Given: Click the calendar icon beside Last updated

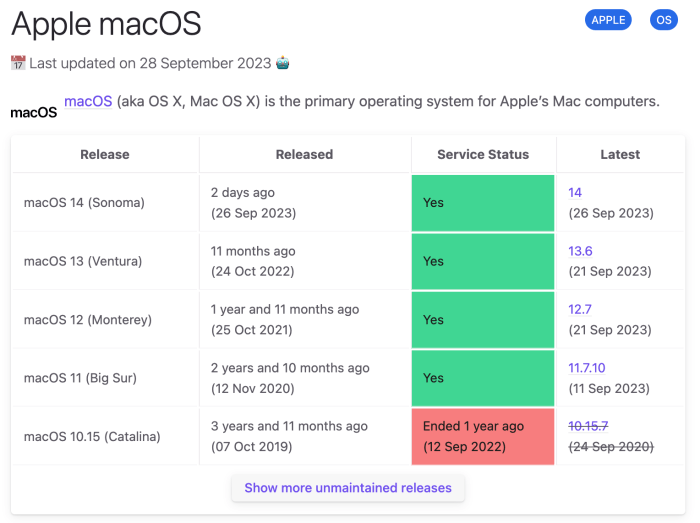Looking at the screenshot, I should (x=18, y=63).
